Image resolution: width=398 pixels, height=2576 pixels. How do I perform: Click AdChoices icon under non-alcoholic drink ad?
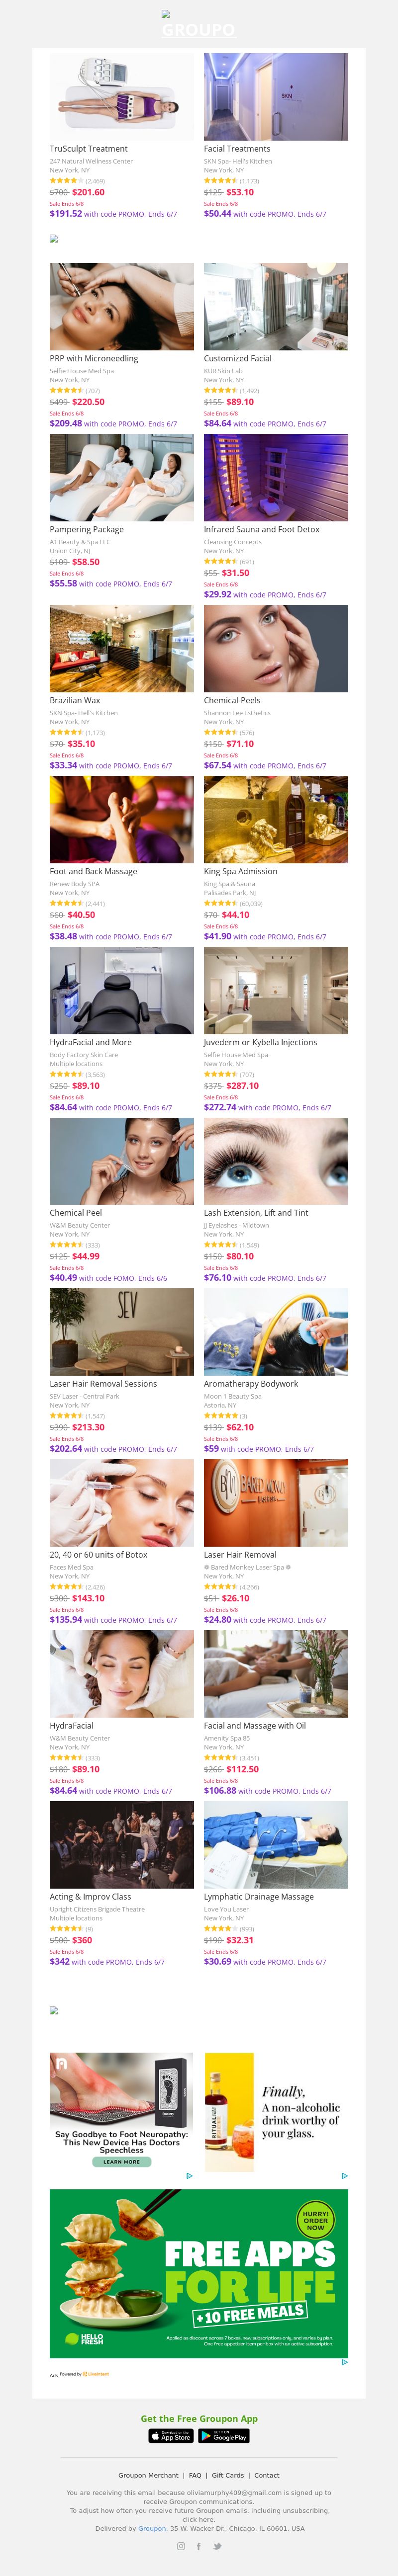click(345, 2175)
